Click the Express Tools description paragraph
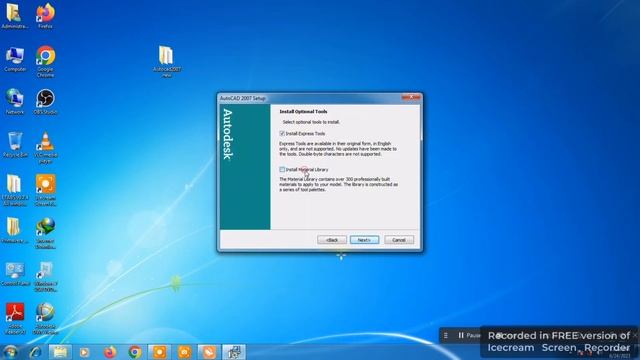 [338, 149]
